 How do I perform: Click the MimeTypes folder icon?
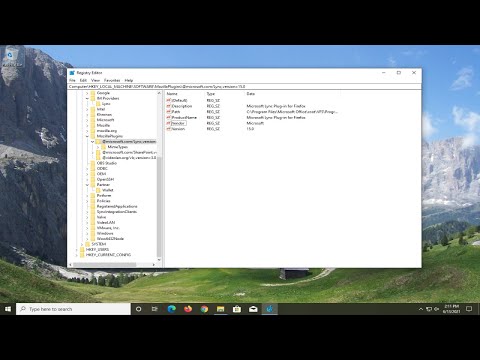[x=104, y=147]
